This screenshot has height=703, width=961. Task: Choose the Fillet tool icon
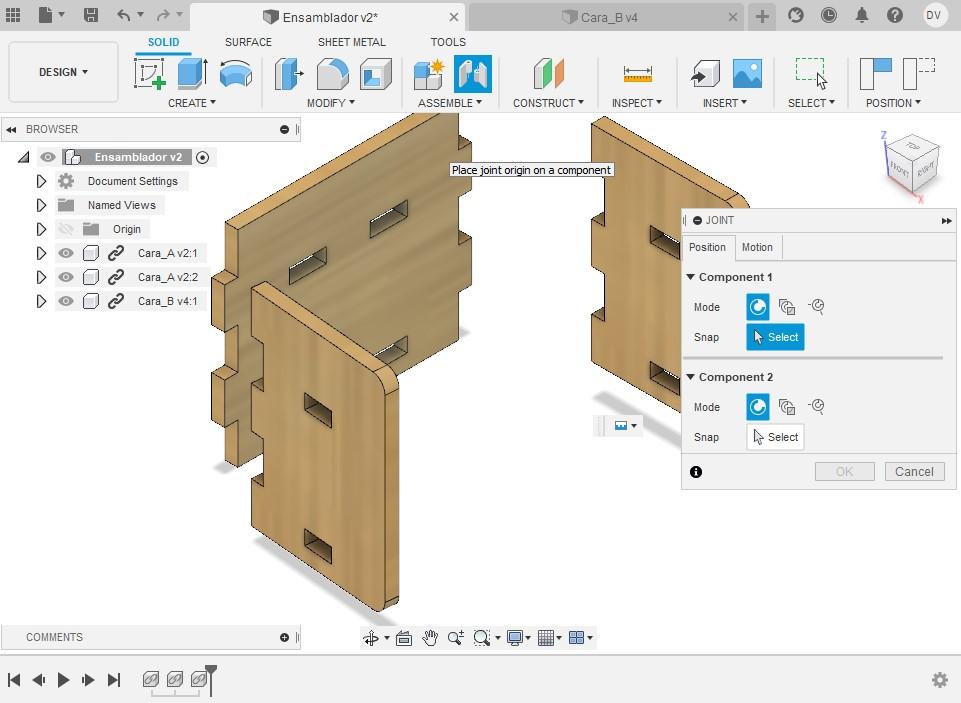click(x=332, y=74)
